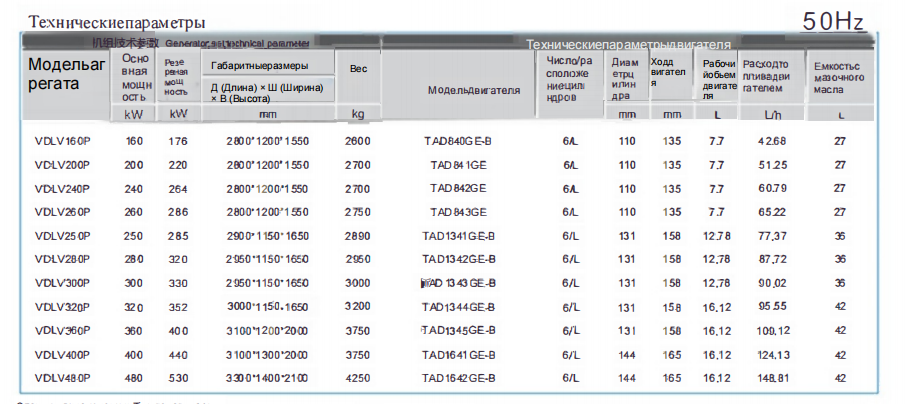Select the Габаритныеразмеры header cell
Viewport: 908px width, 404px height.
coord(259,65)
